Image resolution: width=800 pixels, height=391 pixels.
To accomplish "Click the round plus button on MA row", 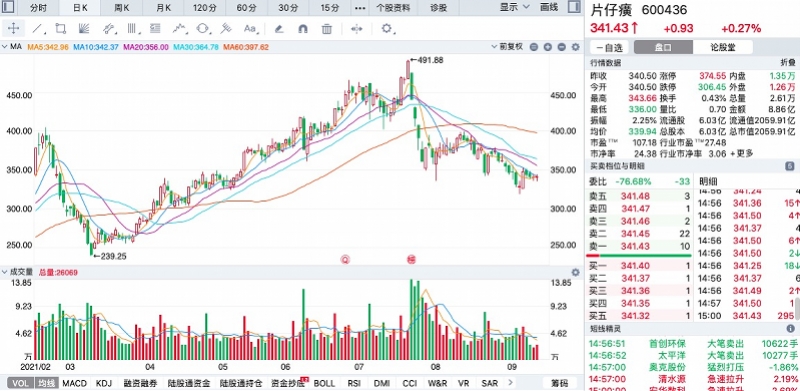I will coord(547,47).
